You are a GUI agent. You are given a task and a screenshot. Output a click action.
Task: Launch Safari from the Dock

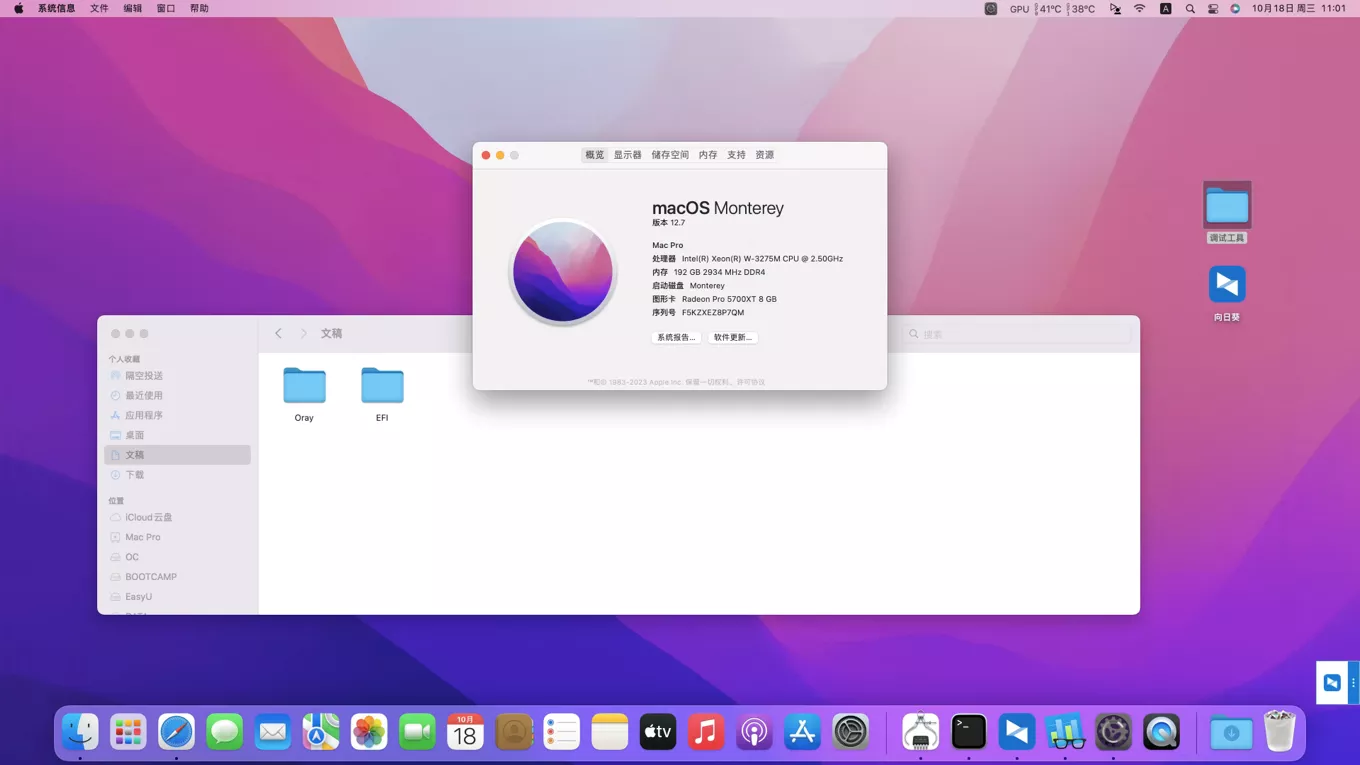pyautogui.click(x=176, y=732)
